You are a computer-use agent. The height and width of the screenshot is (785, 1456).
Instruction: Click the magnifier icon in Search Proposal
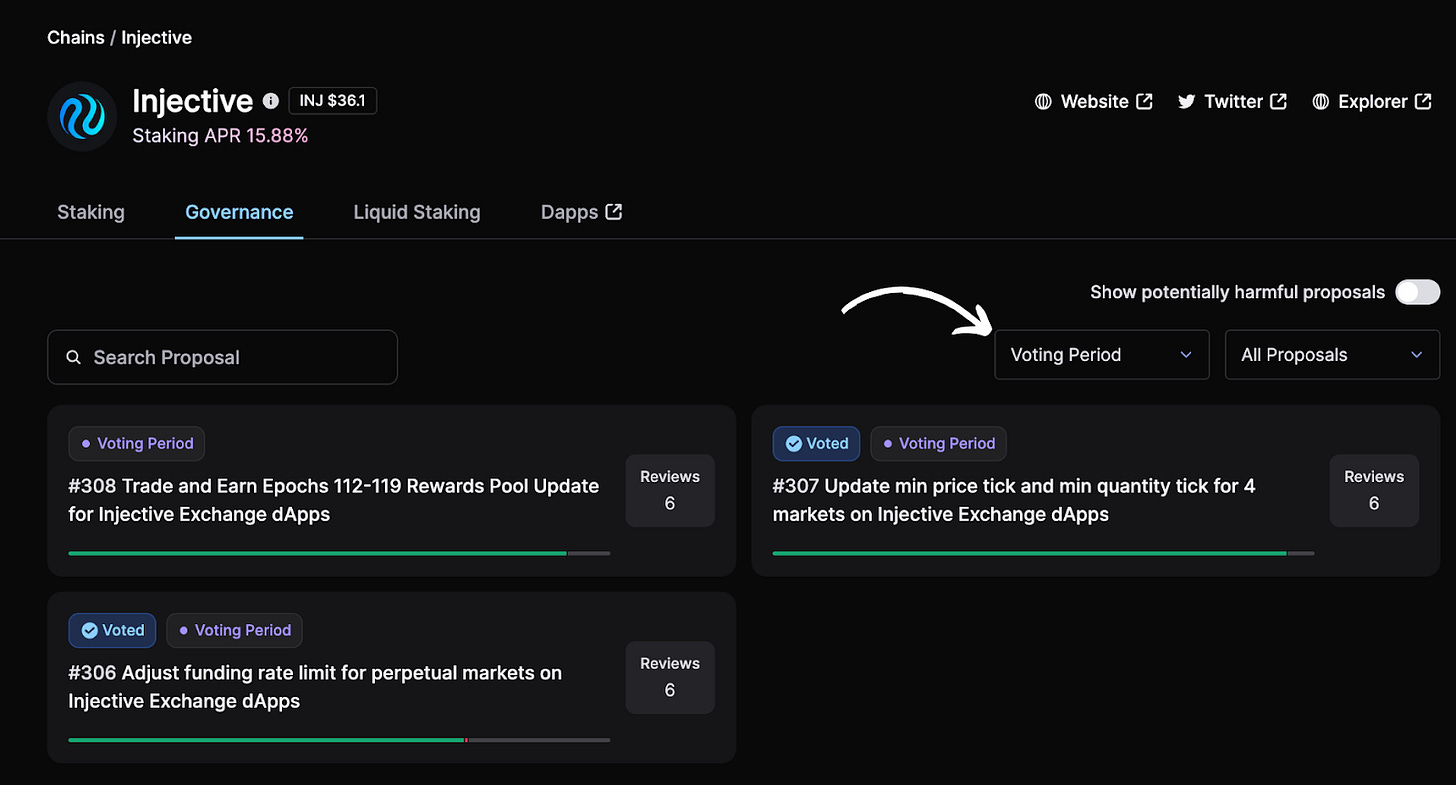pyautogui.click(x=73, y=357)
